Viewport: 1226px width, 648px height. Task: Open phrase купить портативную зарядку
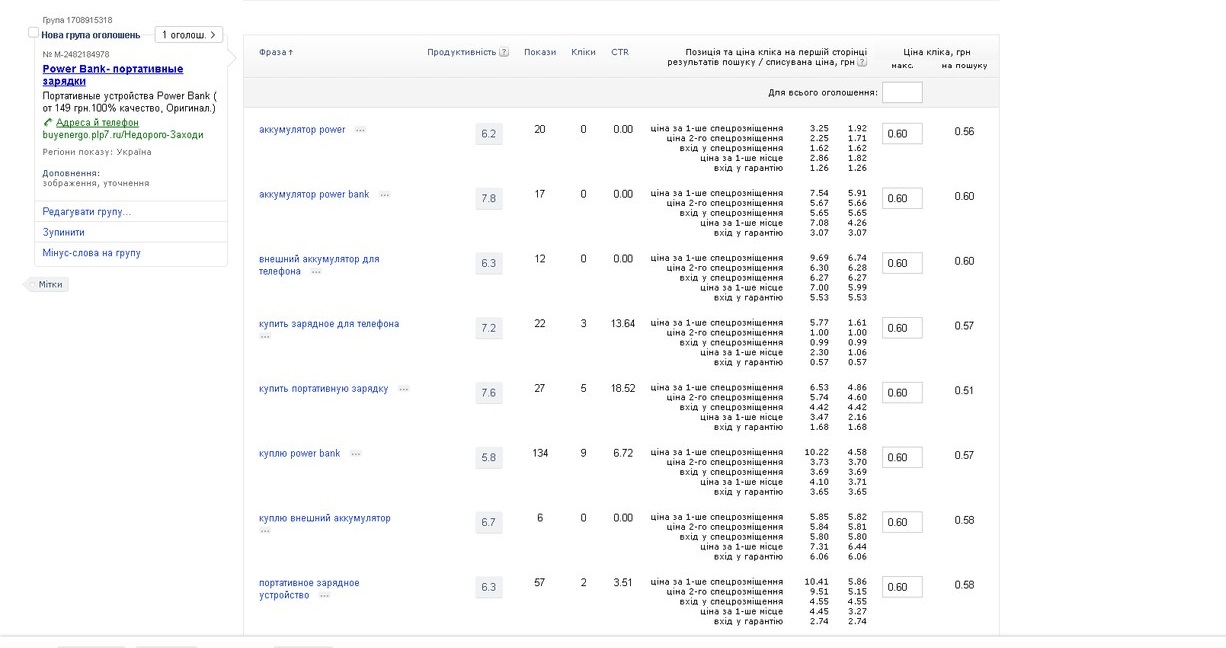click(323, 389)
